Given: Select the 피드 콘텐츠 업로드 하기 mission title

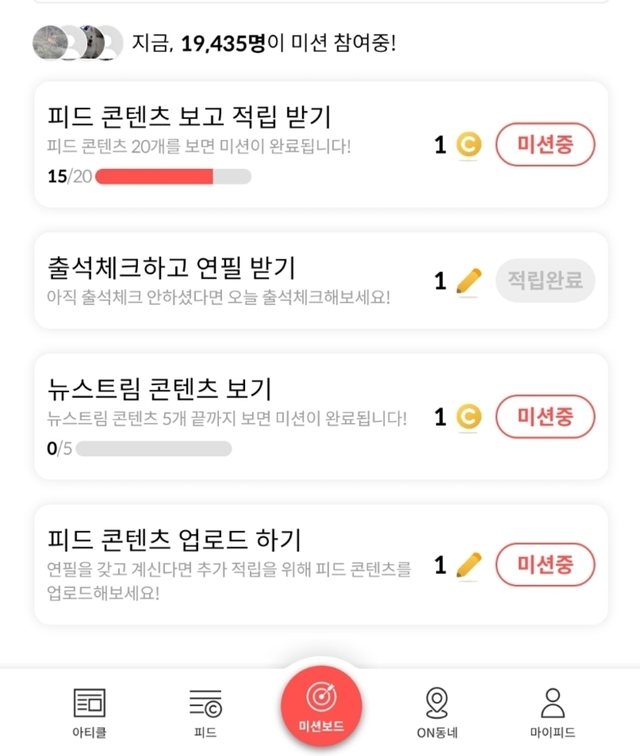Looking at the screenshot, I should (x=174, y=540).
